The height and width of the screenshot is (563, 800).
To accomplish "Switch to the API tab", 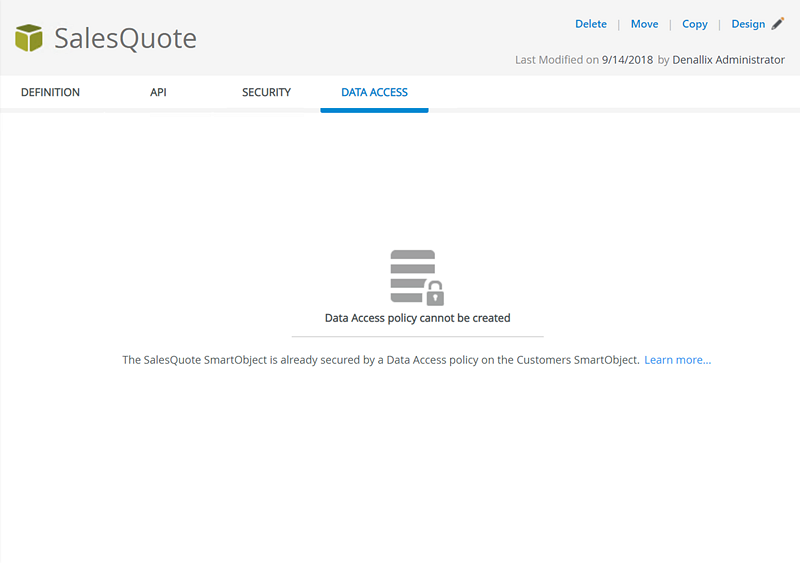I will (158, 92).
